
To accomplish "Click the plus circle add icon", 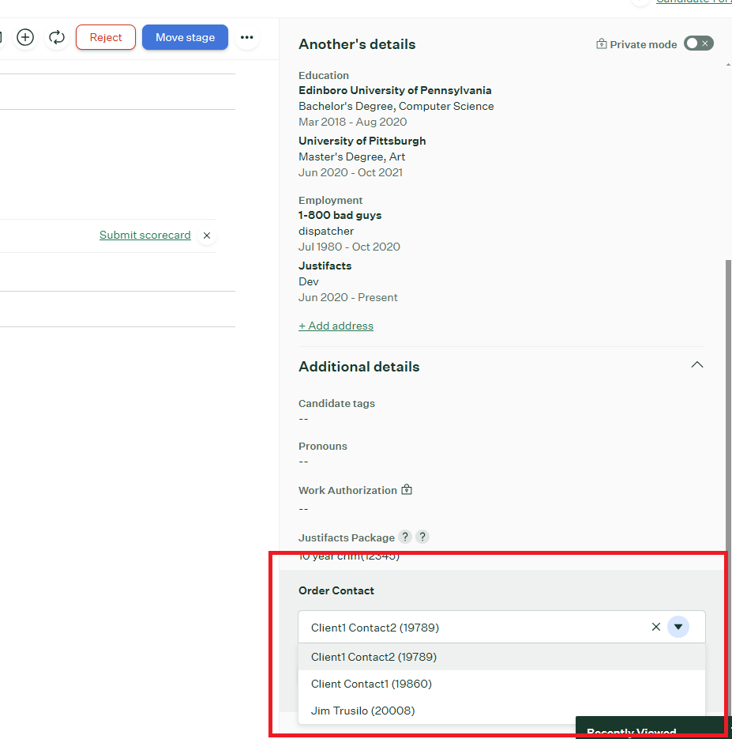I will [25, 37].
